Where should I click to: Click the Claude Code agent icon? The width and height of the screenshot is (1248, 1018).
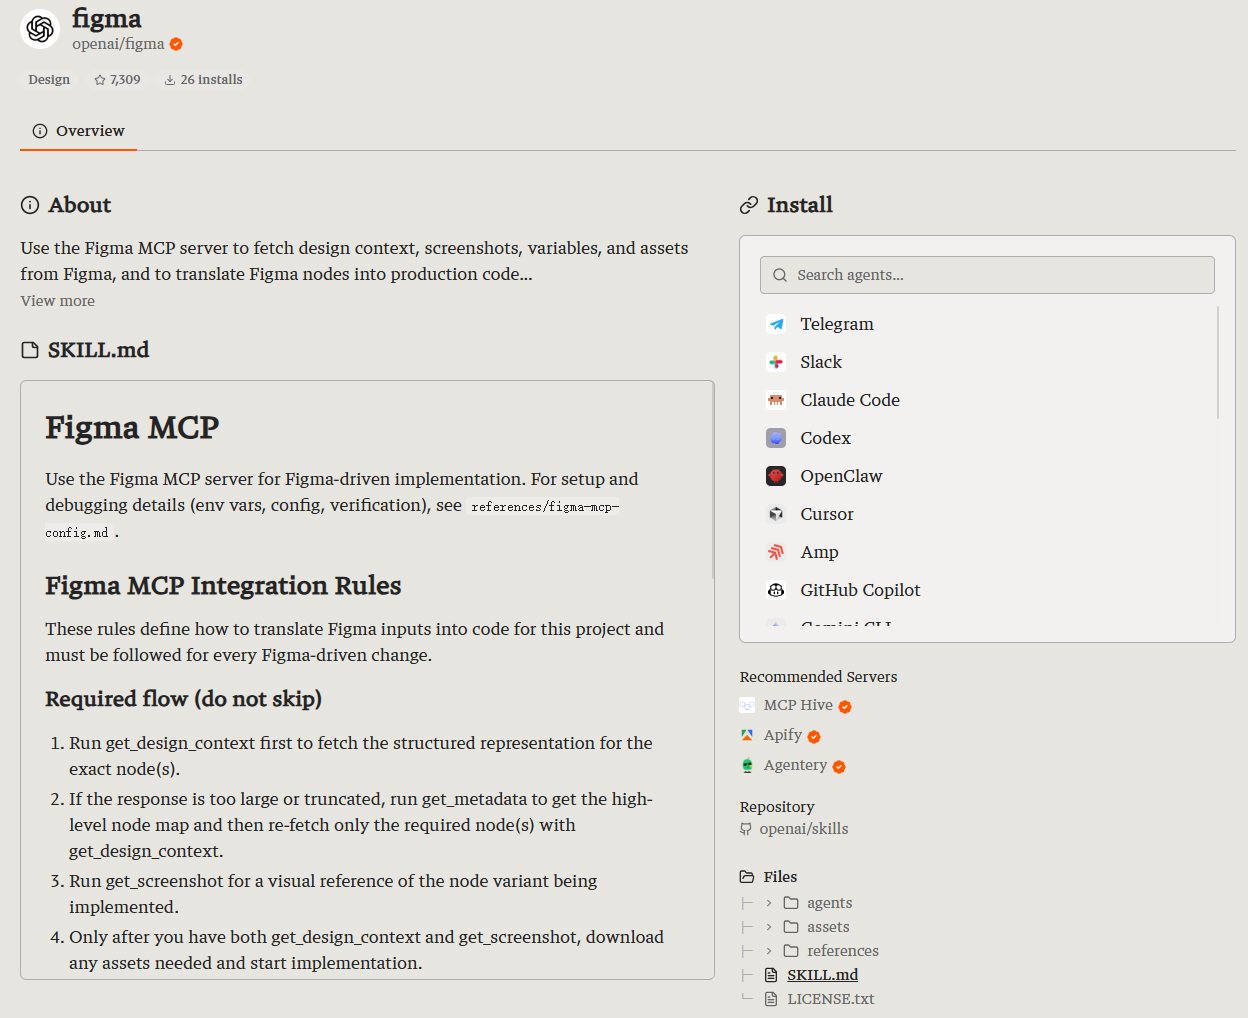[x=776, y=400]
